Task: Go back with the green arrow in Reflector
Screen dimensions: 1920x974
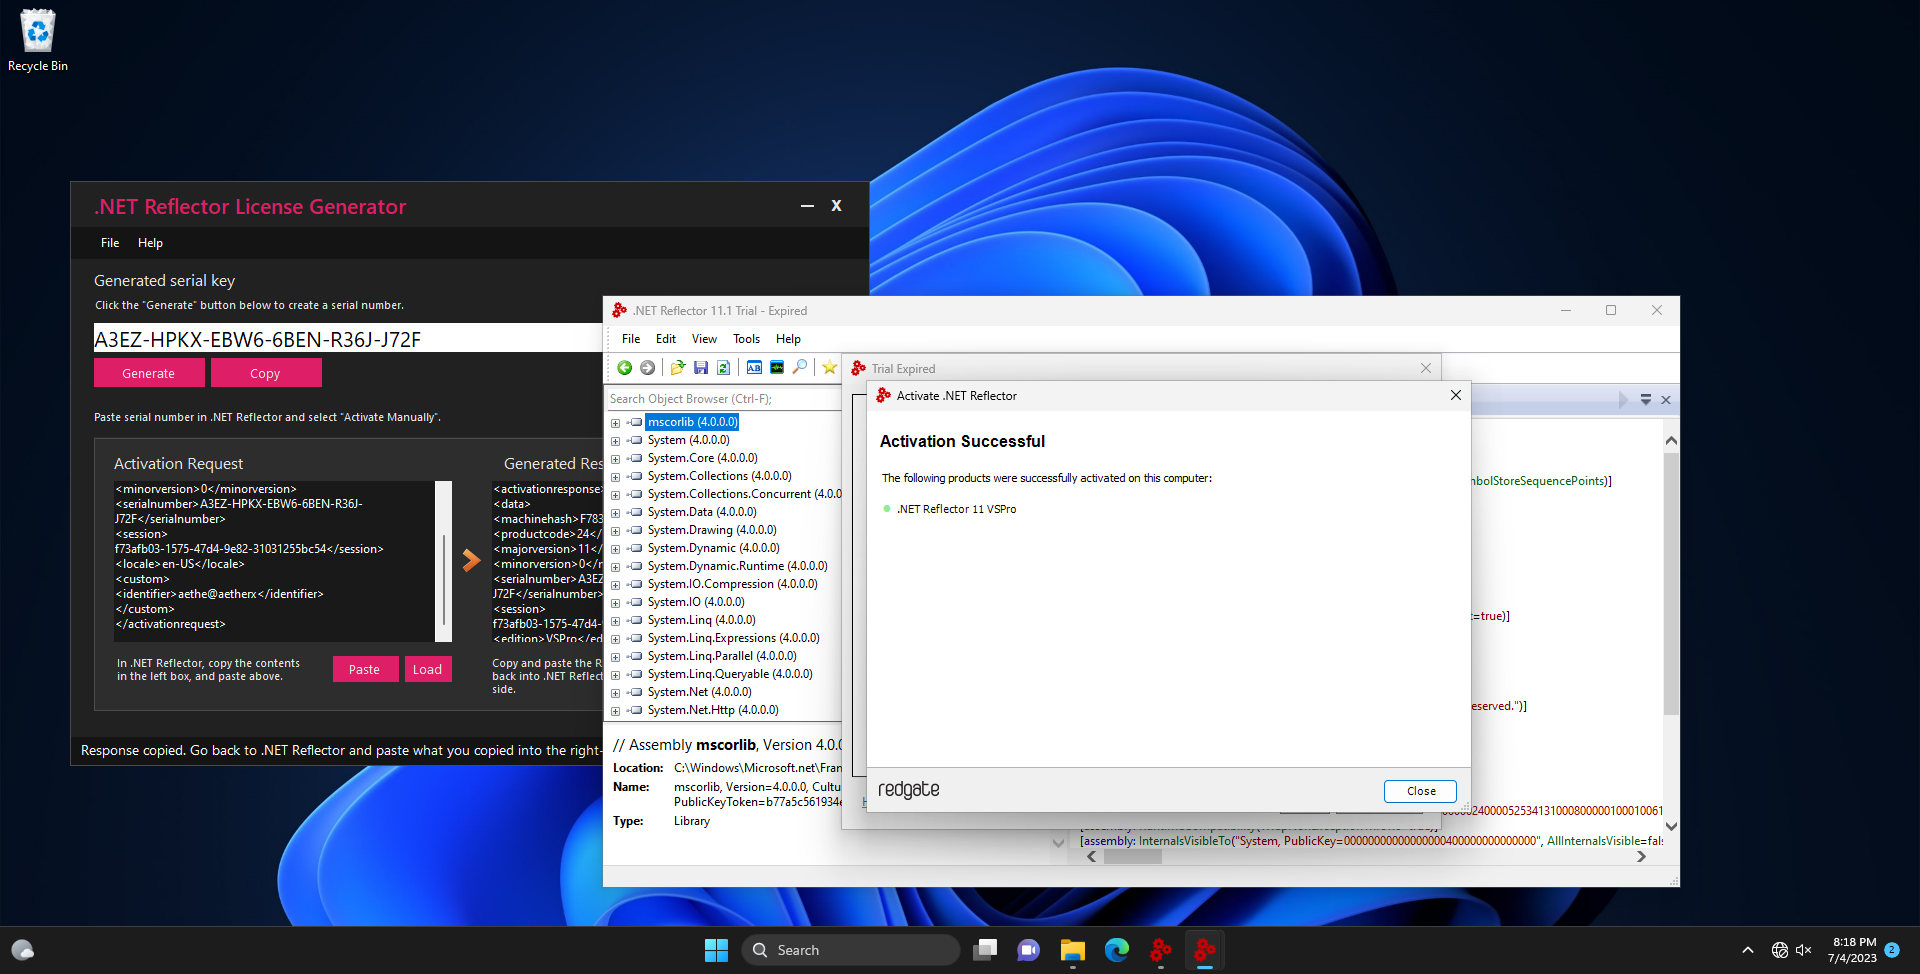Action: pyautogui.click(x=625, y=368)
